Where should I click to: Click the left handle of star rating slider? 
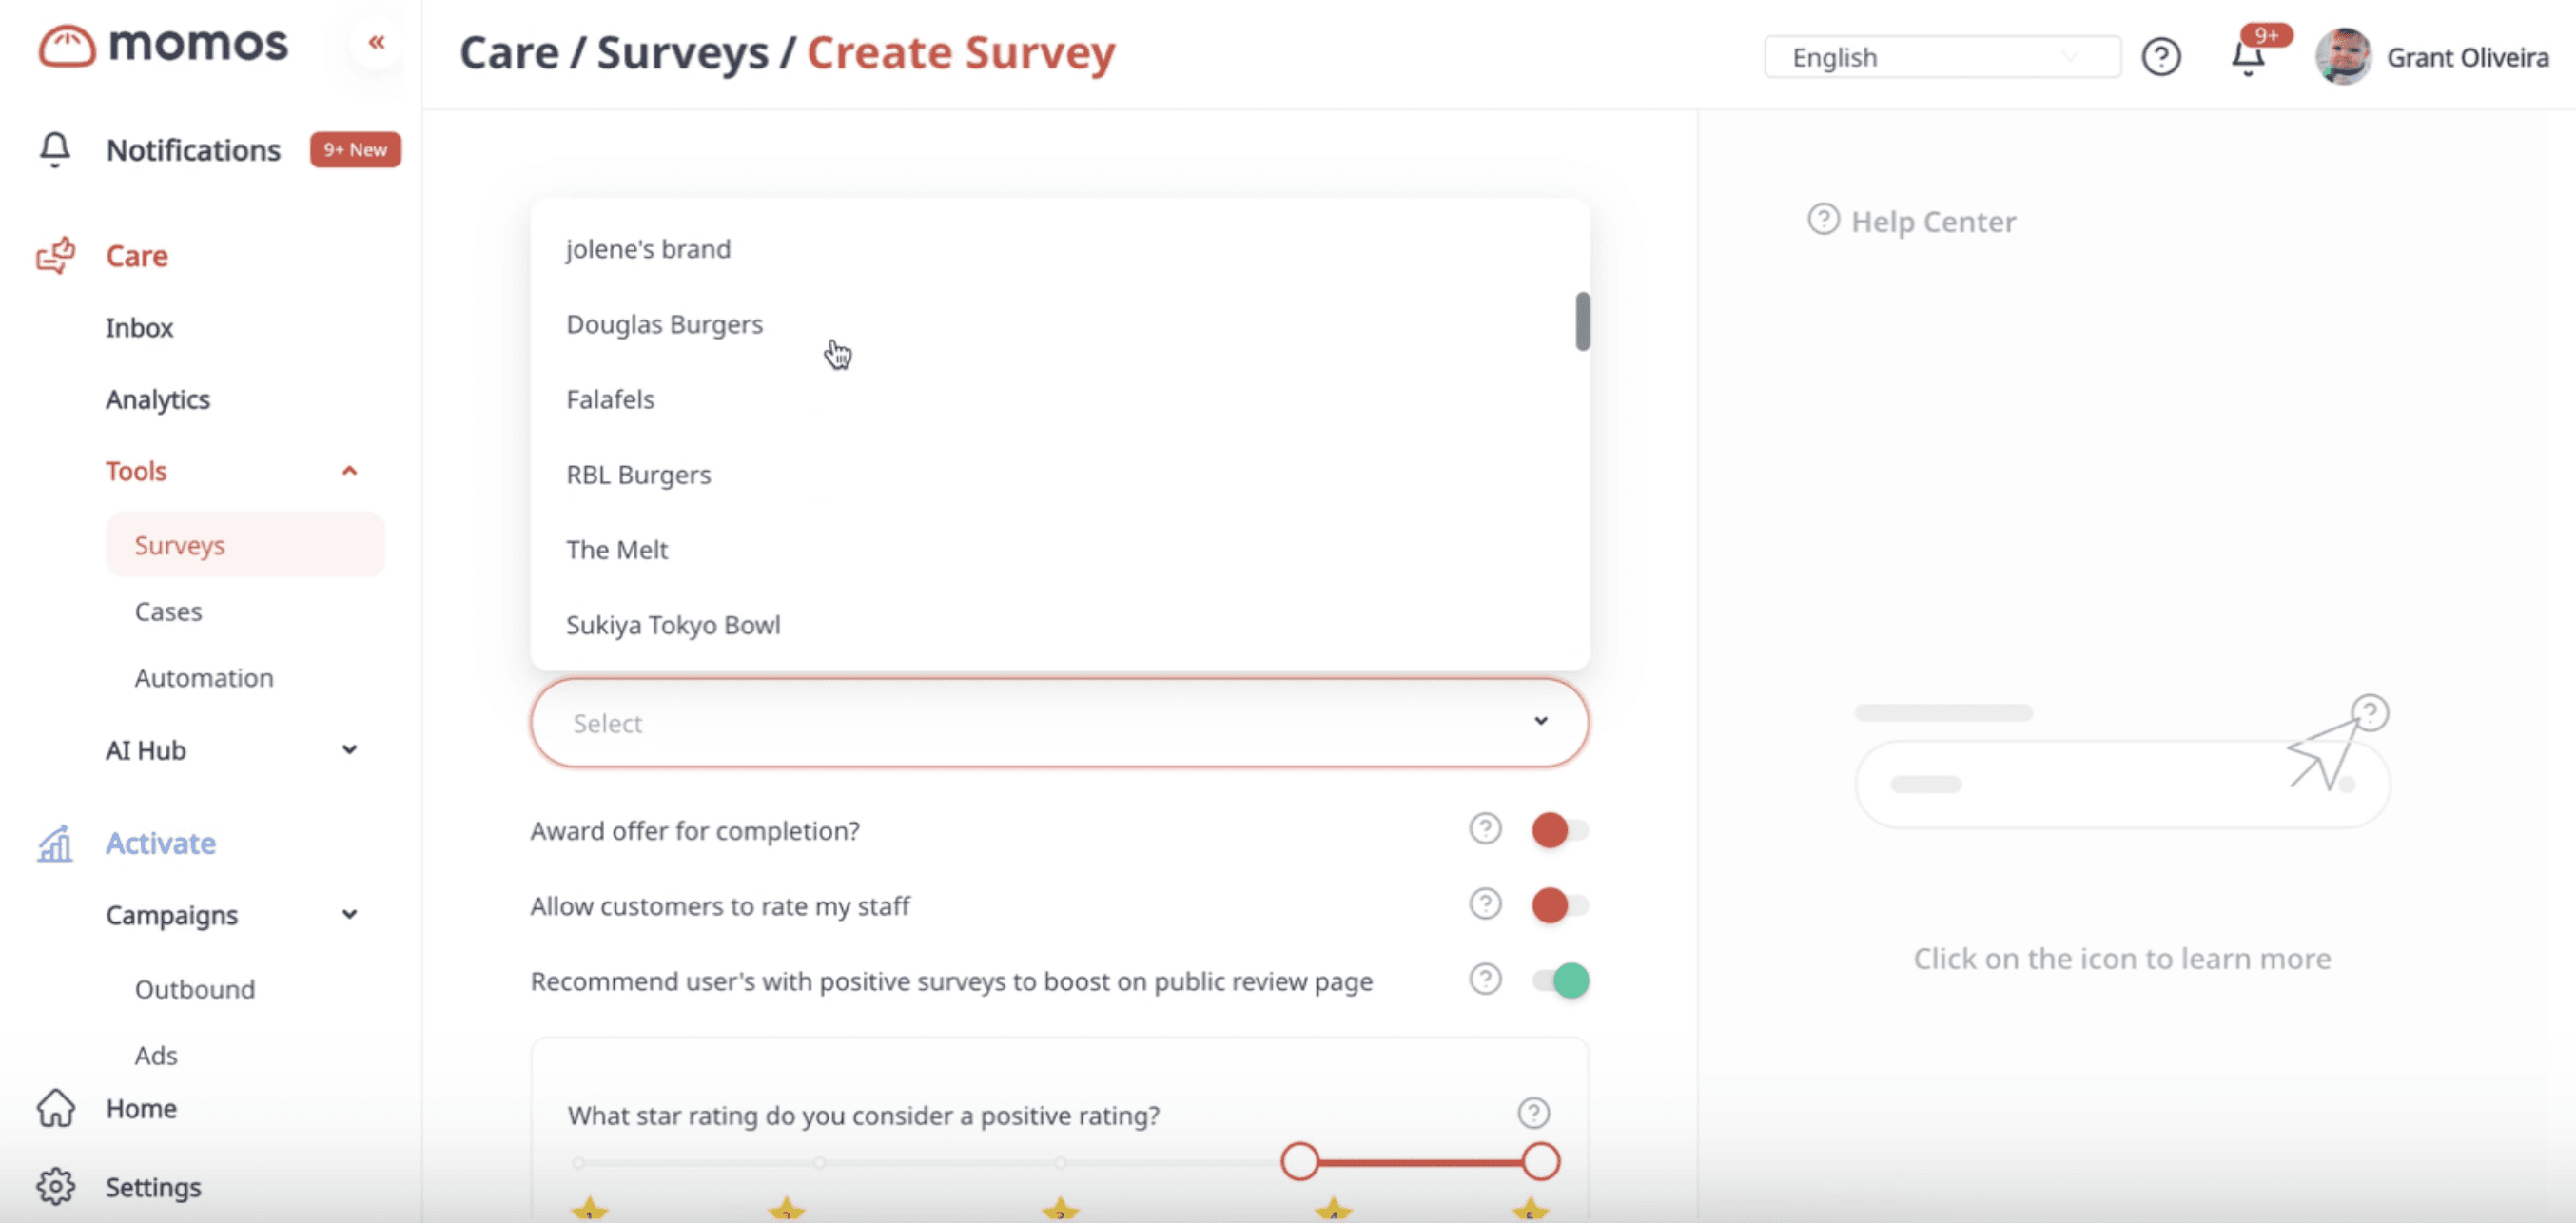tap(1299, 1162)
